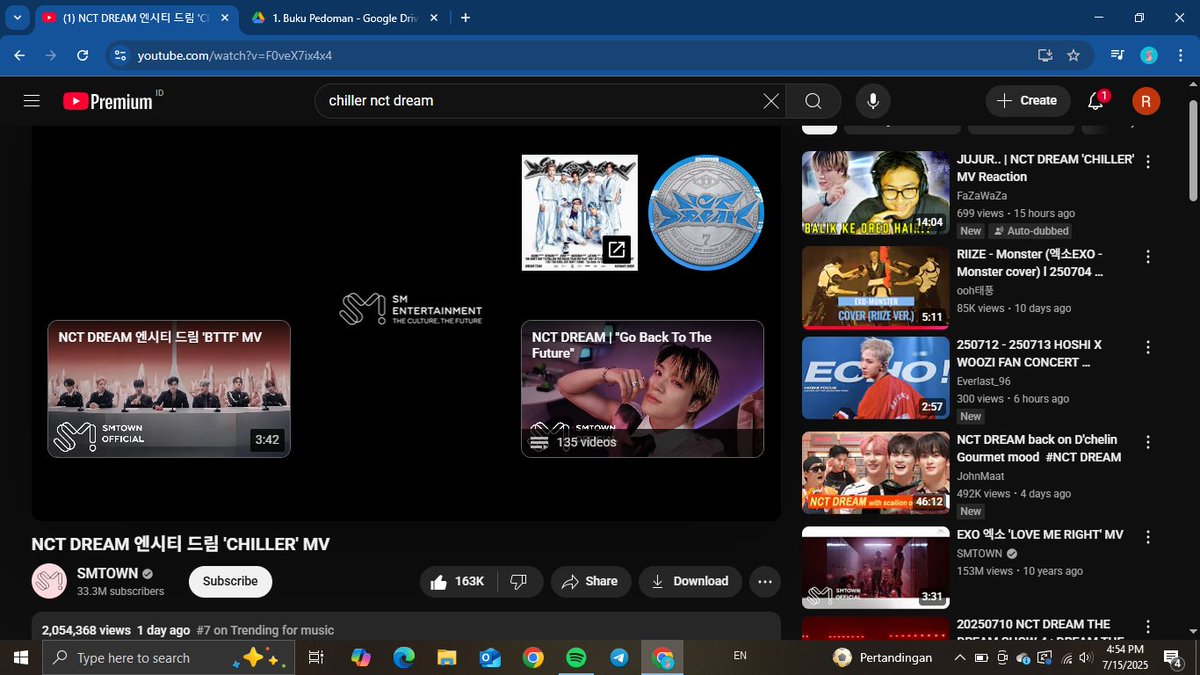Open File Explorer from taskbar
This screenshot has height=675, width=1200.
[447, 657]
